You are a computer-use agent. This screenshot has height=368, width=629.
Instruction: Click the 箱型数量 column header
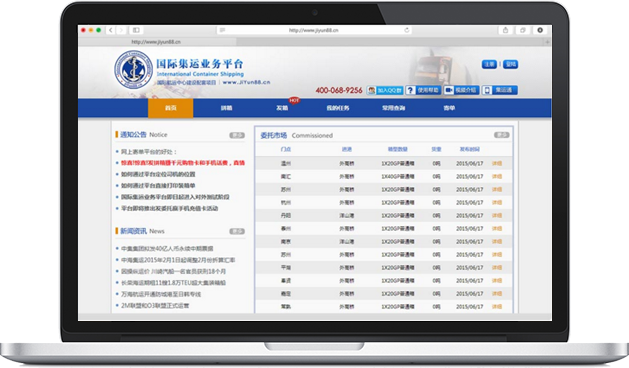(x=398, y=149)
